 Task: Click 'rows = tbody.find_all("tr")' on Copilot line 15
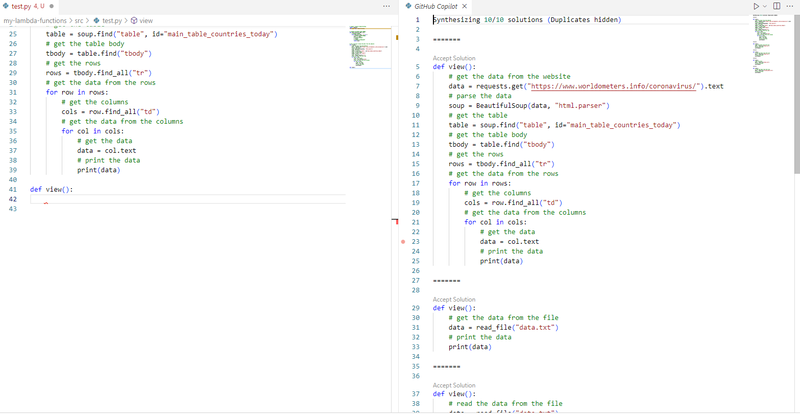[502, 164]
